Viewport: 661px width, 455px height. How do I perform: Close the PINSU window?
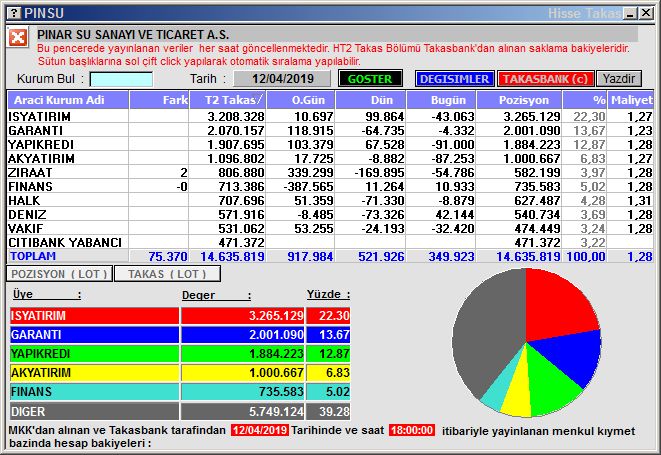pos(646,13)
